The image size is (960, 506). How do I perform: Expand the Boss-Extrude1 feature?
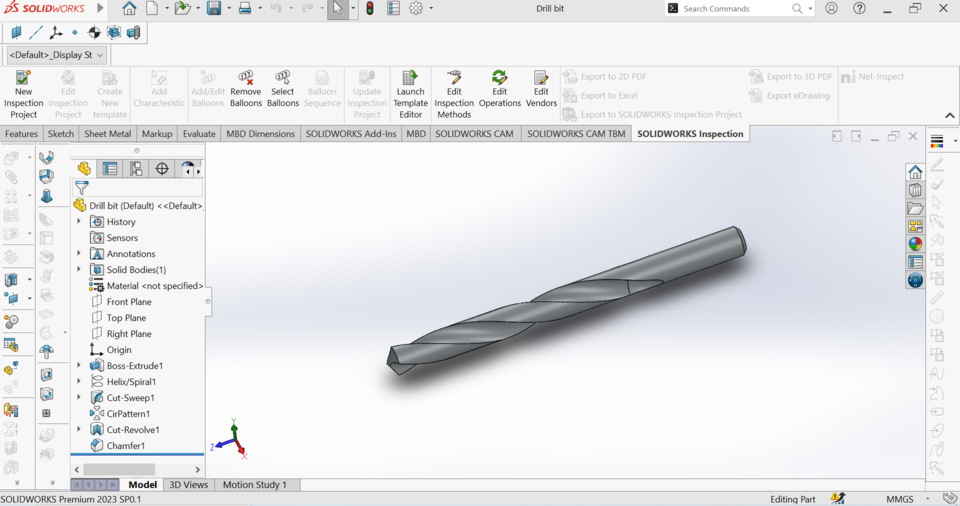79,365
